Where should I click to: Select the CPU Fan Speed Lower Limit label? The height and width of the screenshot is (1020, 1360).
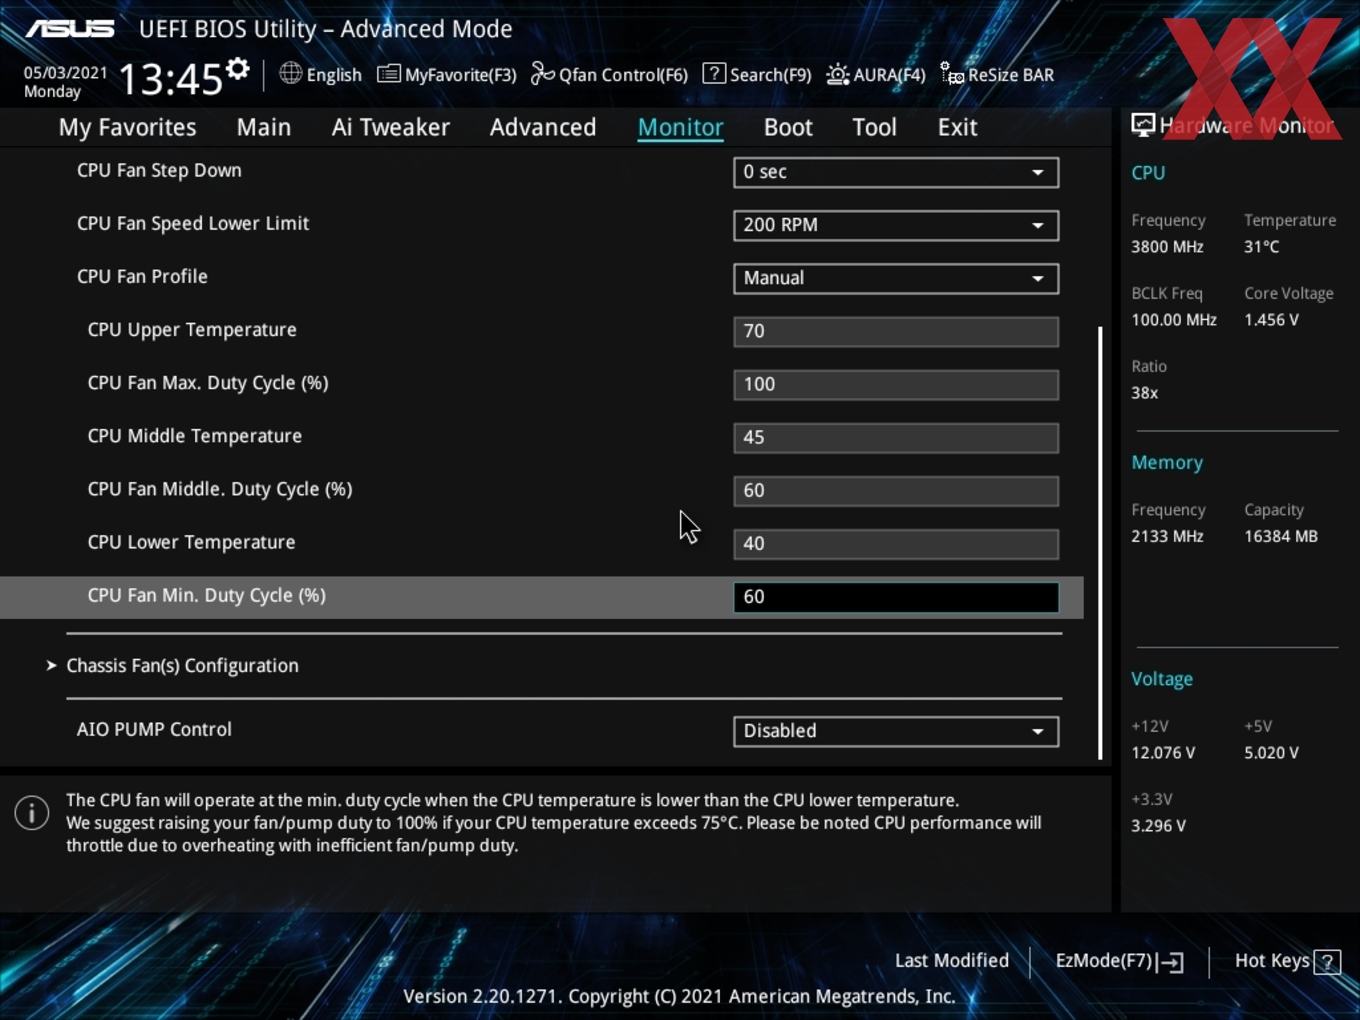click(193, 224)
